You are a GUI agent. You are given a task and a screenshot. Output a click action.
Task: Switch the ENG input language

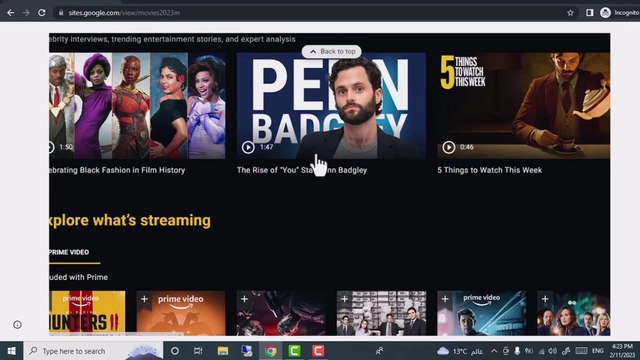point(598,351)
